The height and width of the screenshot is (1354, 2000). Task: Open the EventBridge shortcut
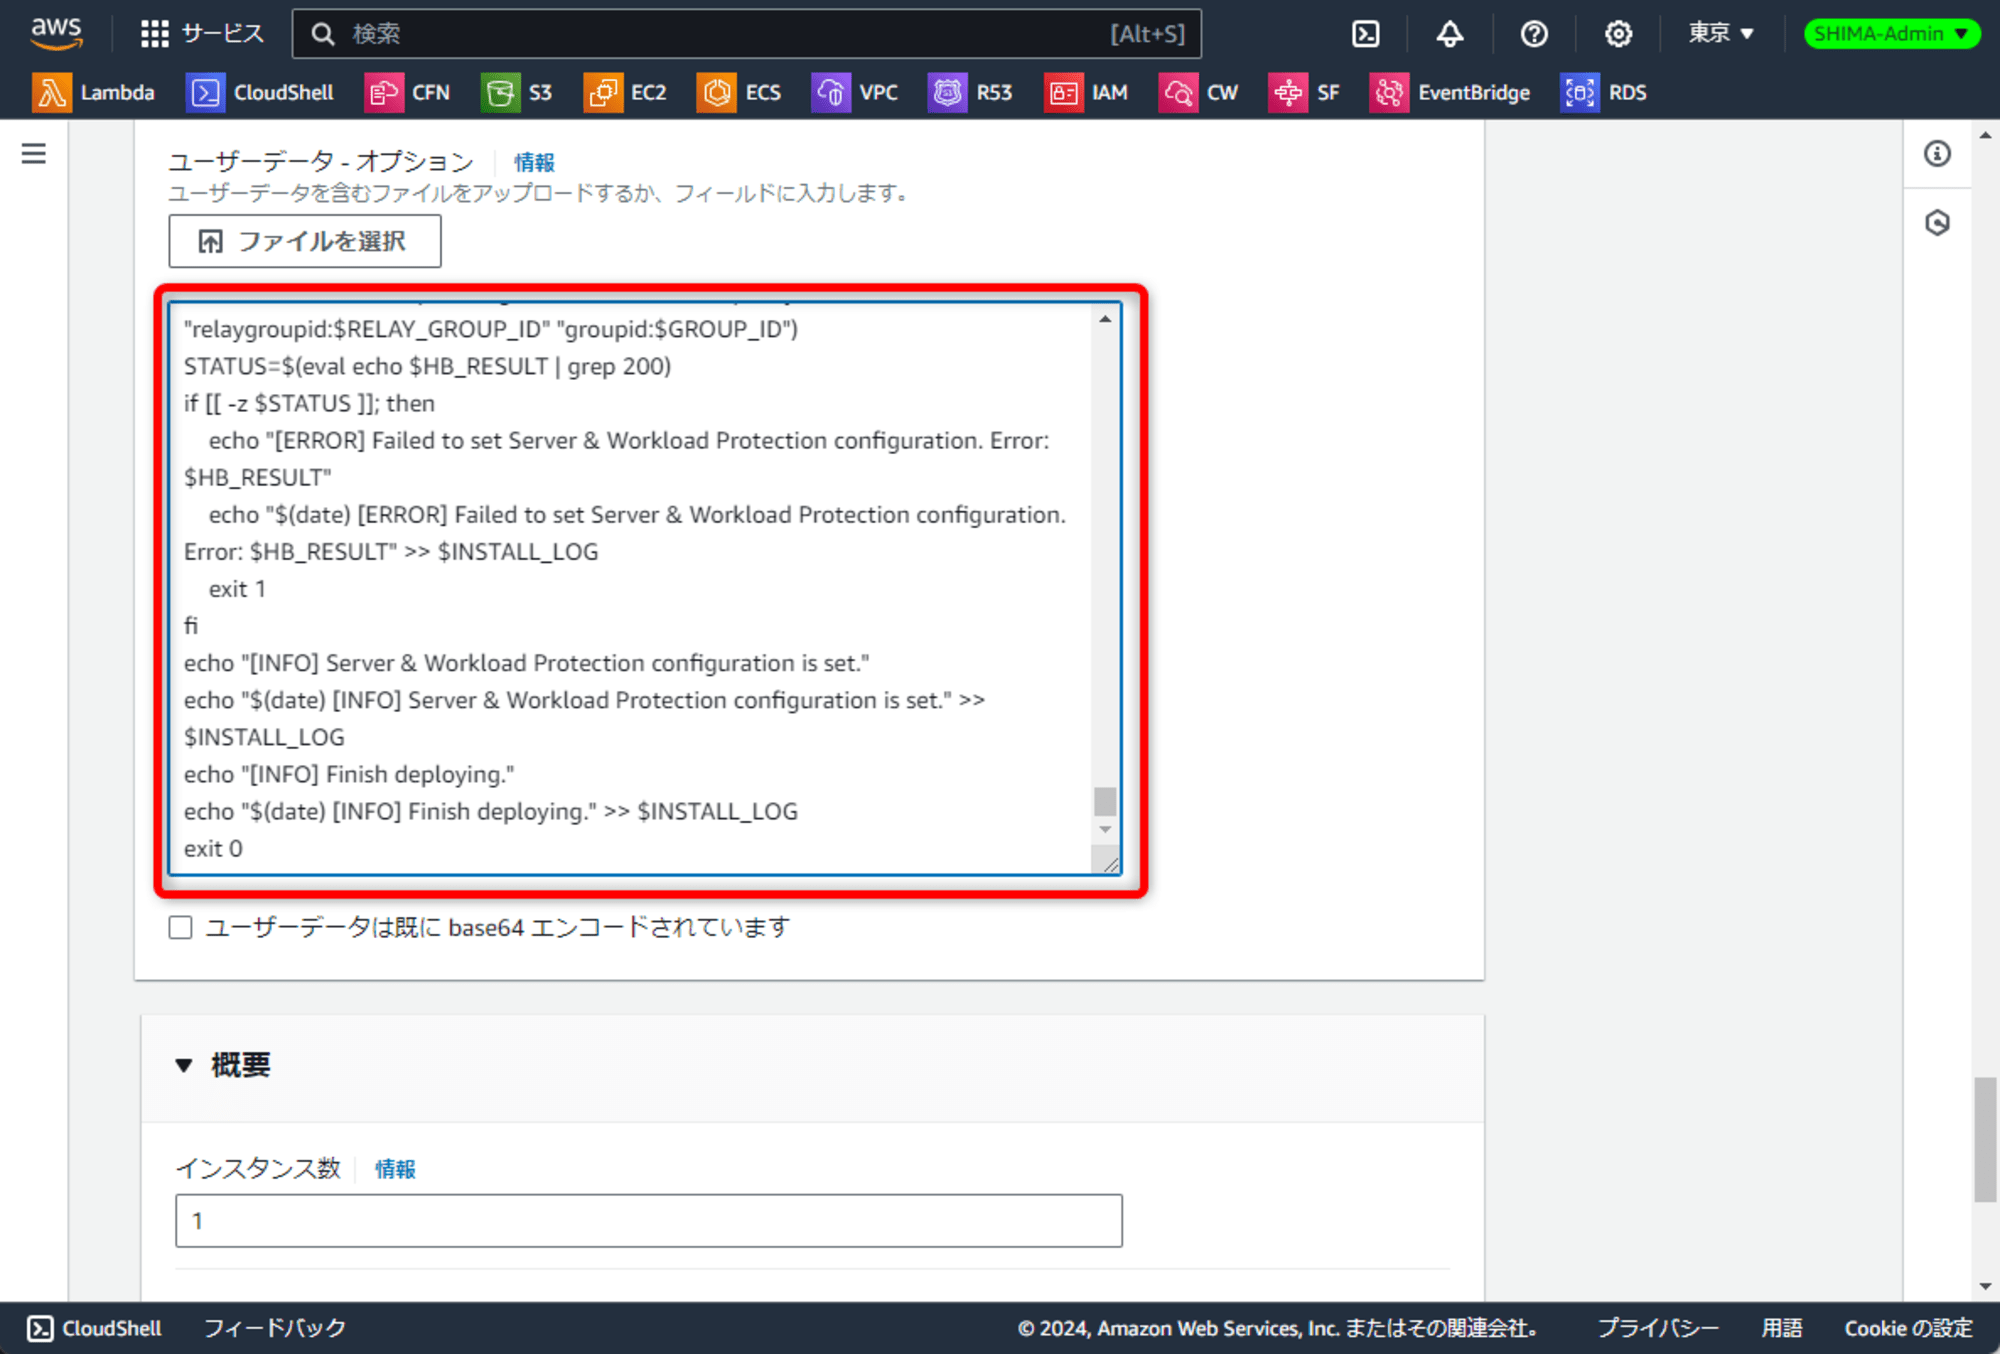point(1450,93)
